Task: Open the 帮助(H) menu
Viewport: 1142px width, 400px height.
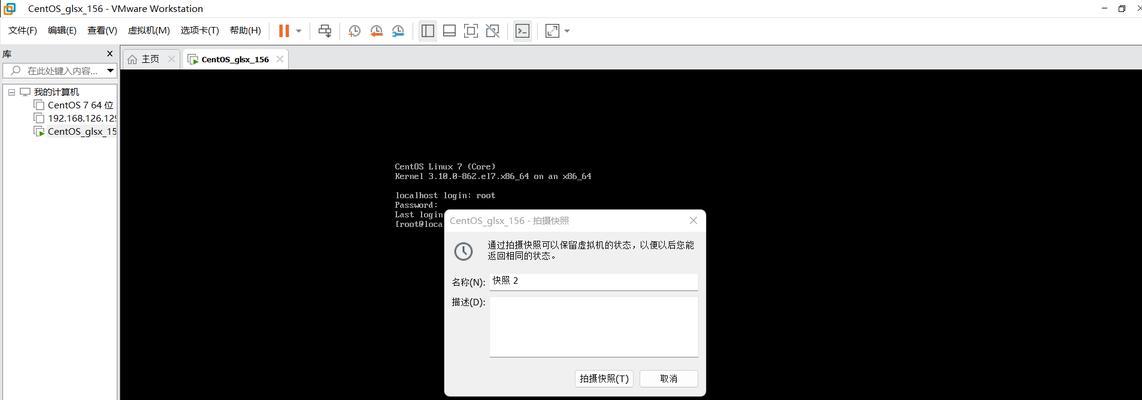Action: point(245,31)
